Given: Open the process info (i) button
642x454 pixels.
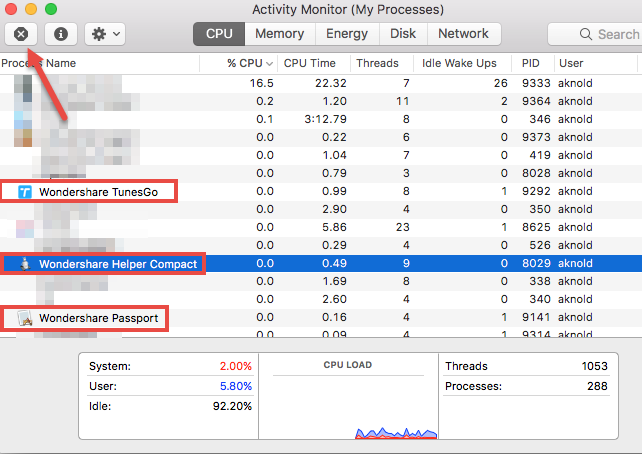Looking at the screenshot, I should click(61, 34).
